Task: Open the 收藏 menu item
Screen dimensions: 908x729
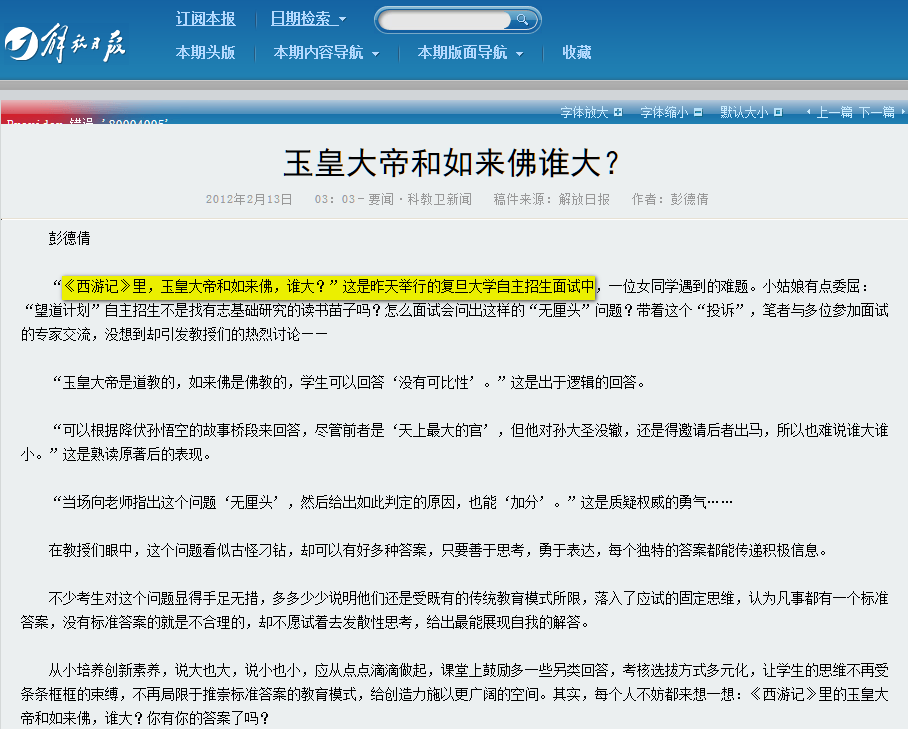Action: pyautogui.click(x=576, y=53)
